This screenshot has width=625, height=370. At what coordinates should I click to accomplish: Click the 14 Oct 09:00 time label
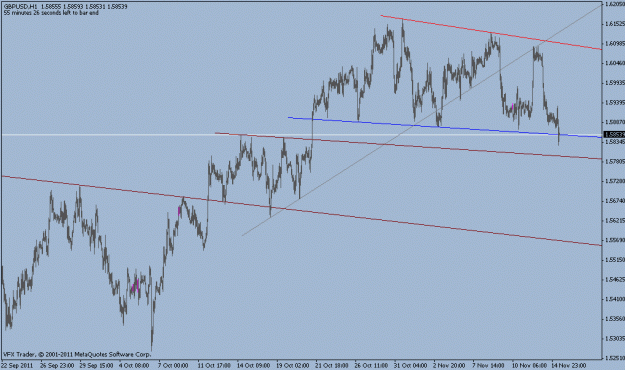[x=254, y=365]
